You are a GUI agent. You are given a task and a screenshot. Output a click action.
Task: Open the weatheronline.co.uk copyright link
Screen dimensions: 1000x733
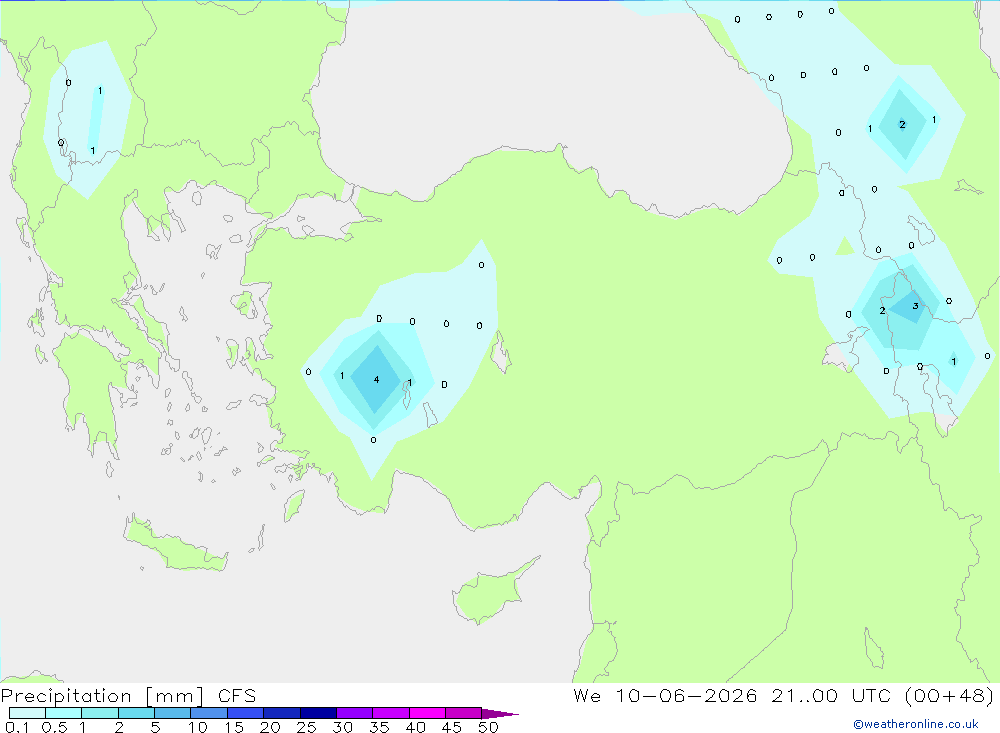click(916, 724)
